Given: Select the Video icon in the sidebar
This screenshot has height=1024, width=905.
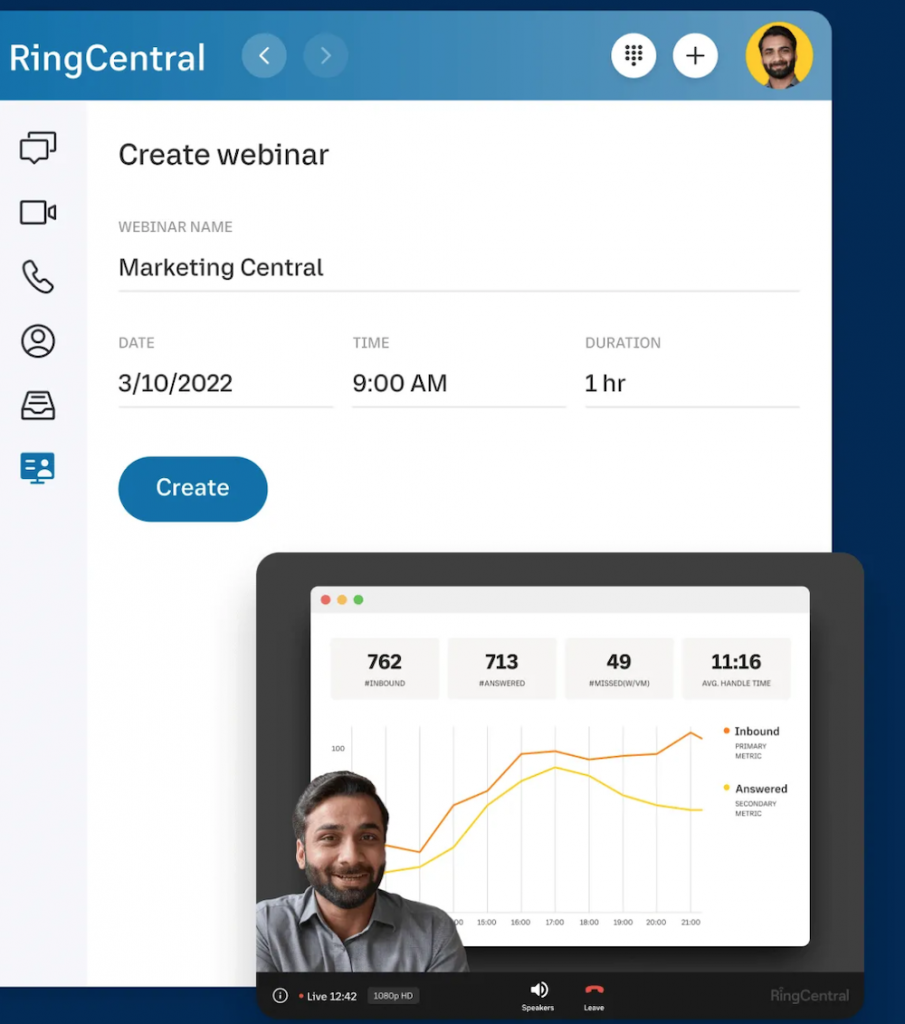Looking at the screenshot, I should point(37,212).
